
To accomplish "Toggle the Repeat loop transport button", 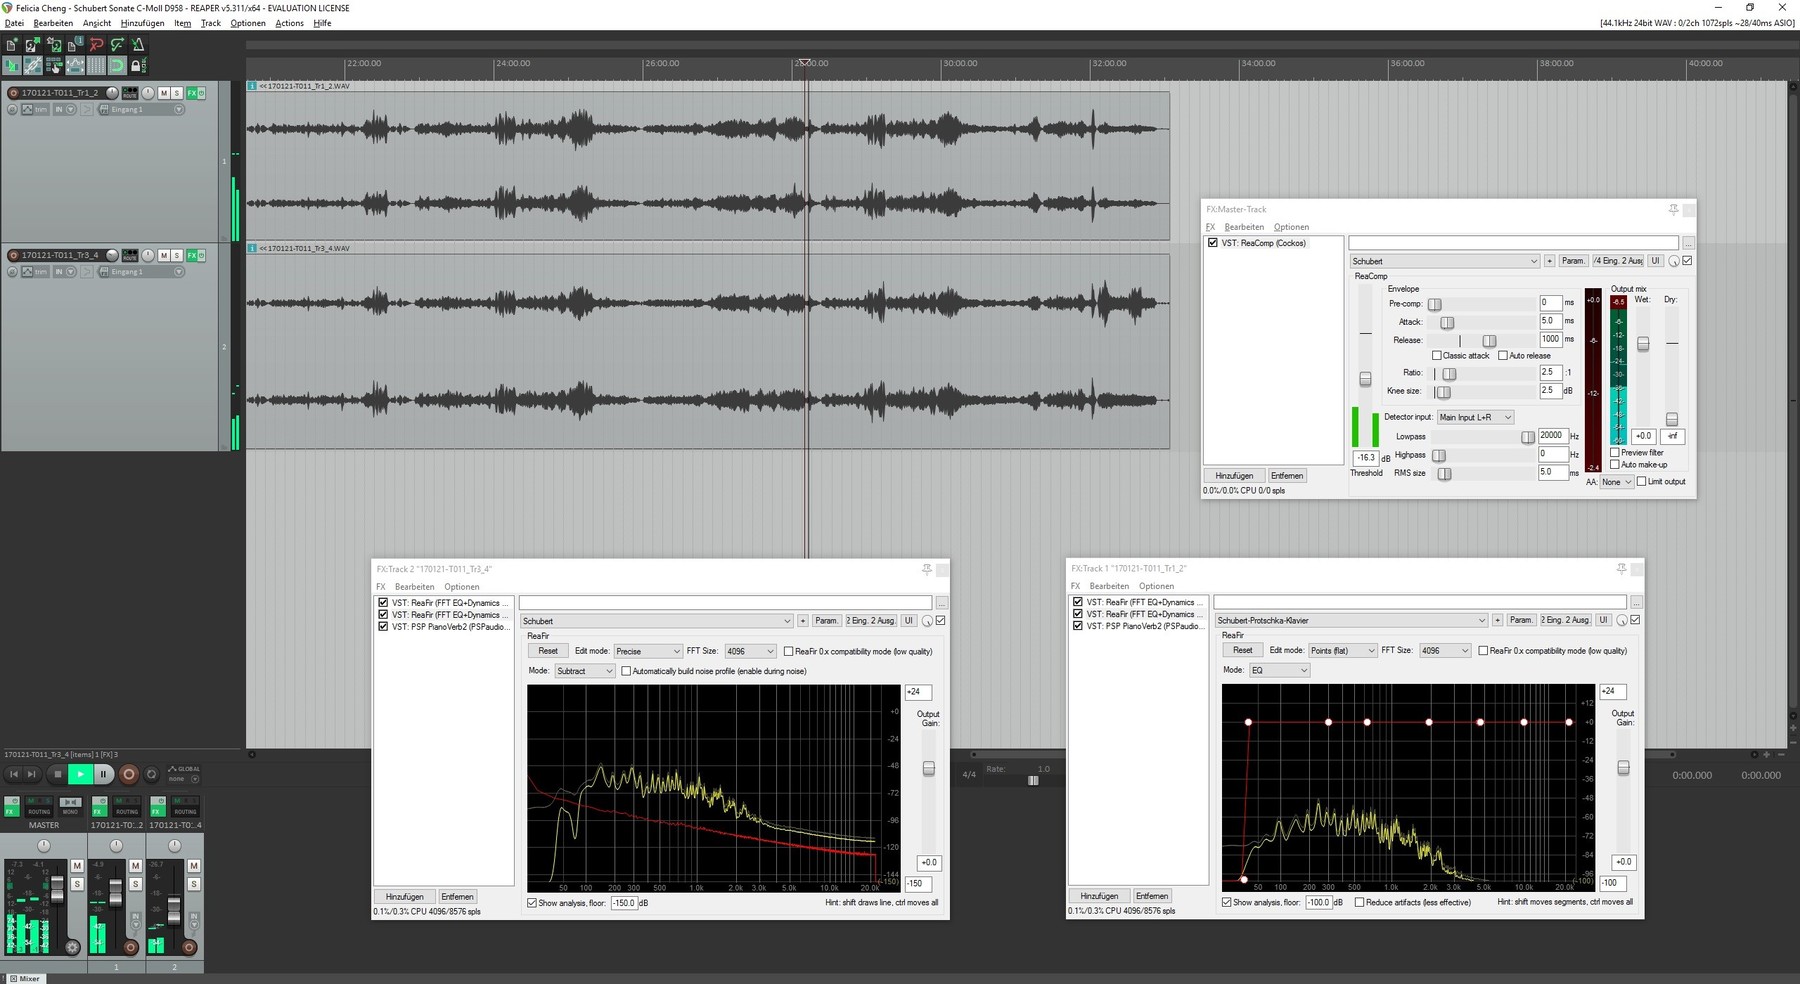I will click(x=152, y=774).
